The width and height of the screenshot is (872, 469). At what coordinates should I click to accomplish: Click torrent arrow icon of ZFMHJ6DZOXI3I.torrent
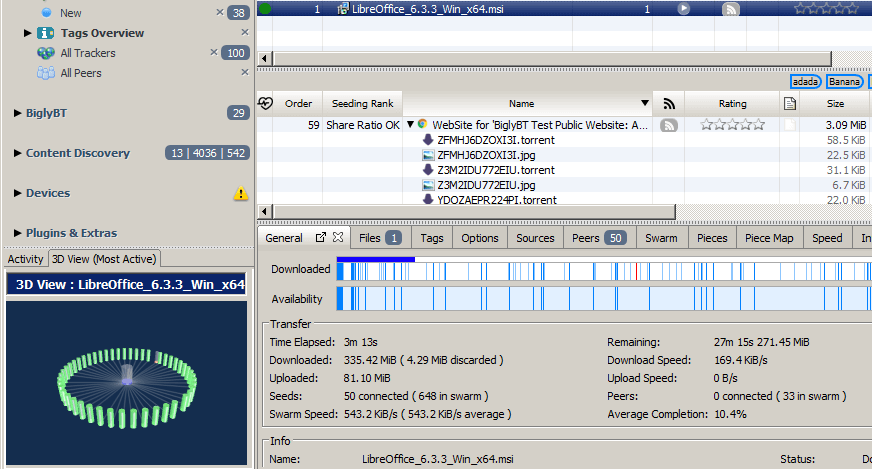click(428, 140)
